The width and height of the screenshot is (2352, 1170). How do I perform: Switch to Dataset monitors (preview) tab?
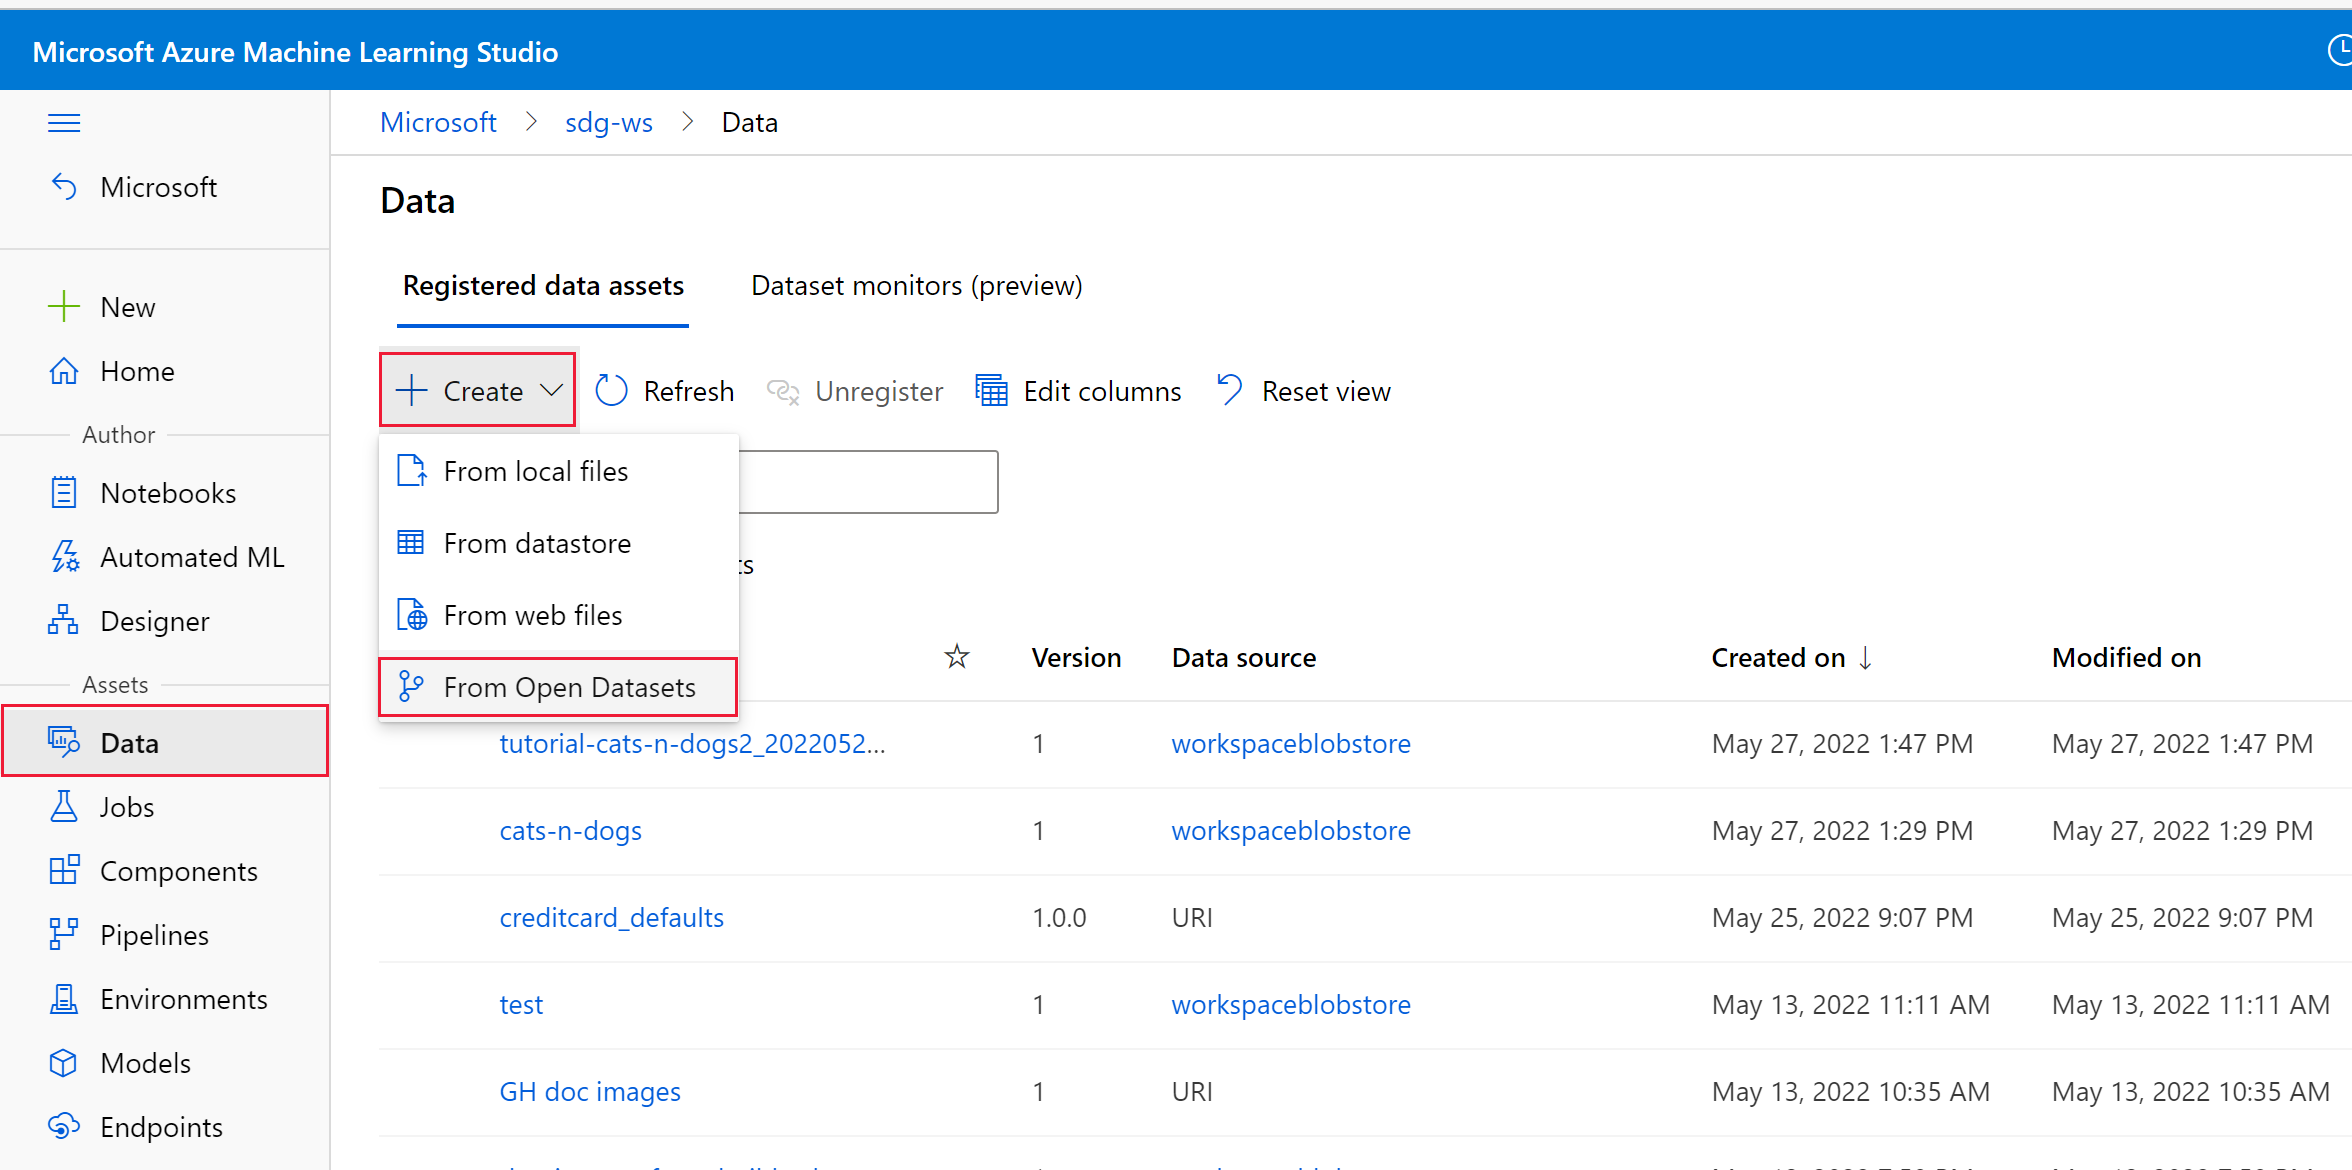point(916,286)
